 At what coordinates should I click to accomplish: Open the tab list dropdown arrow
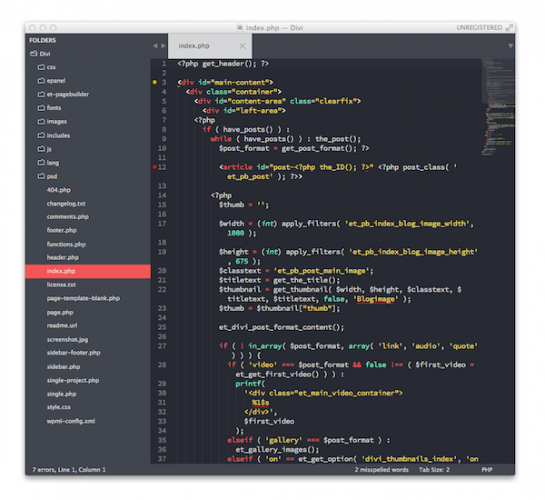pos(510,46)
